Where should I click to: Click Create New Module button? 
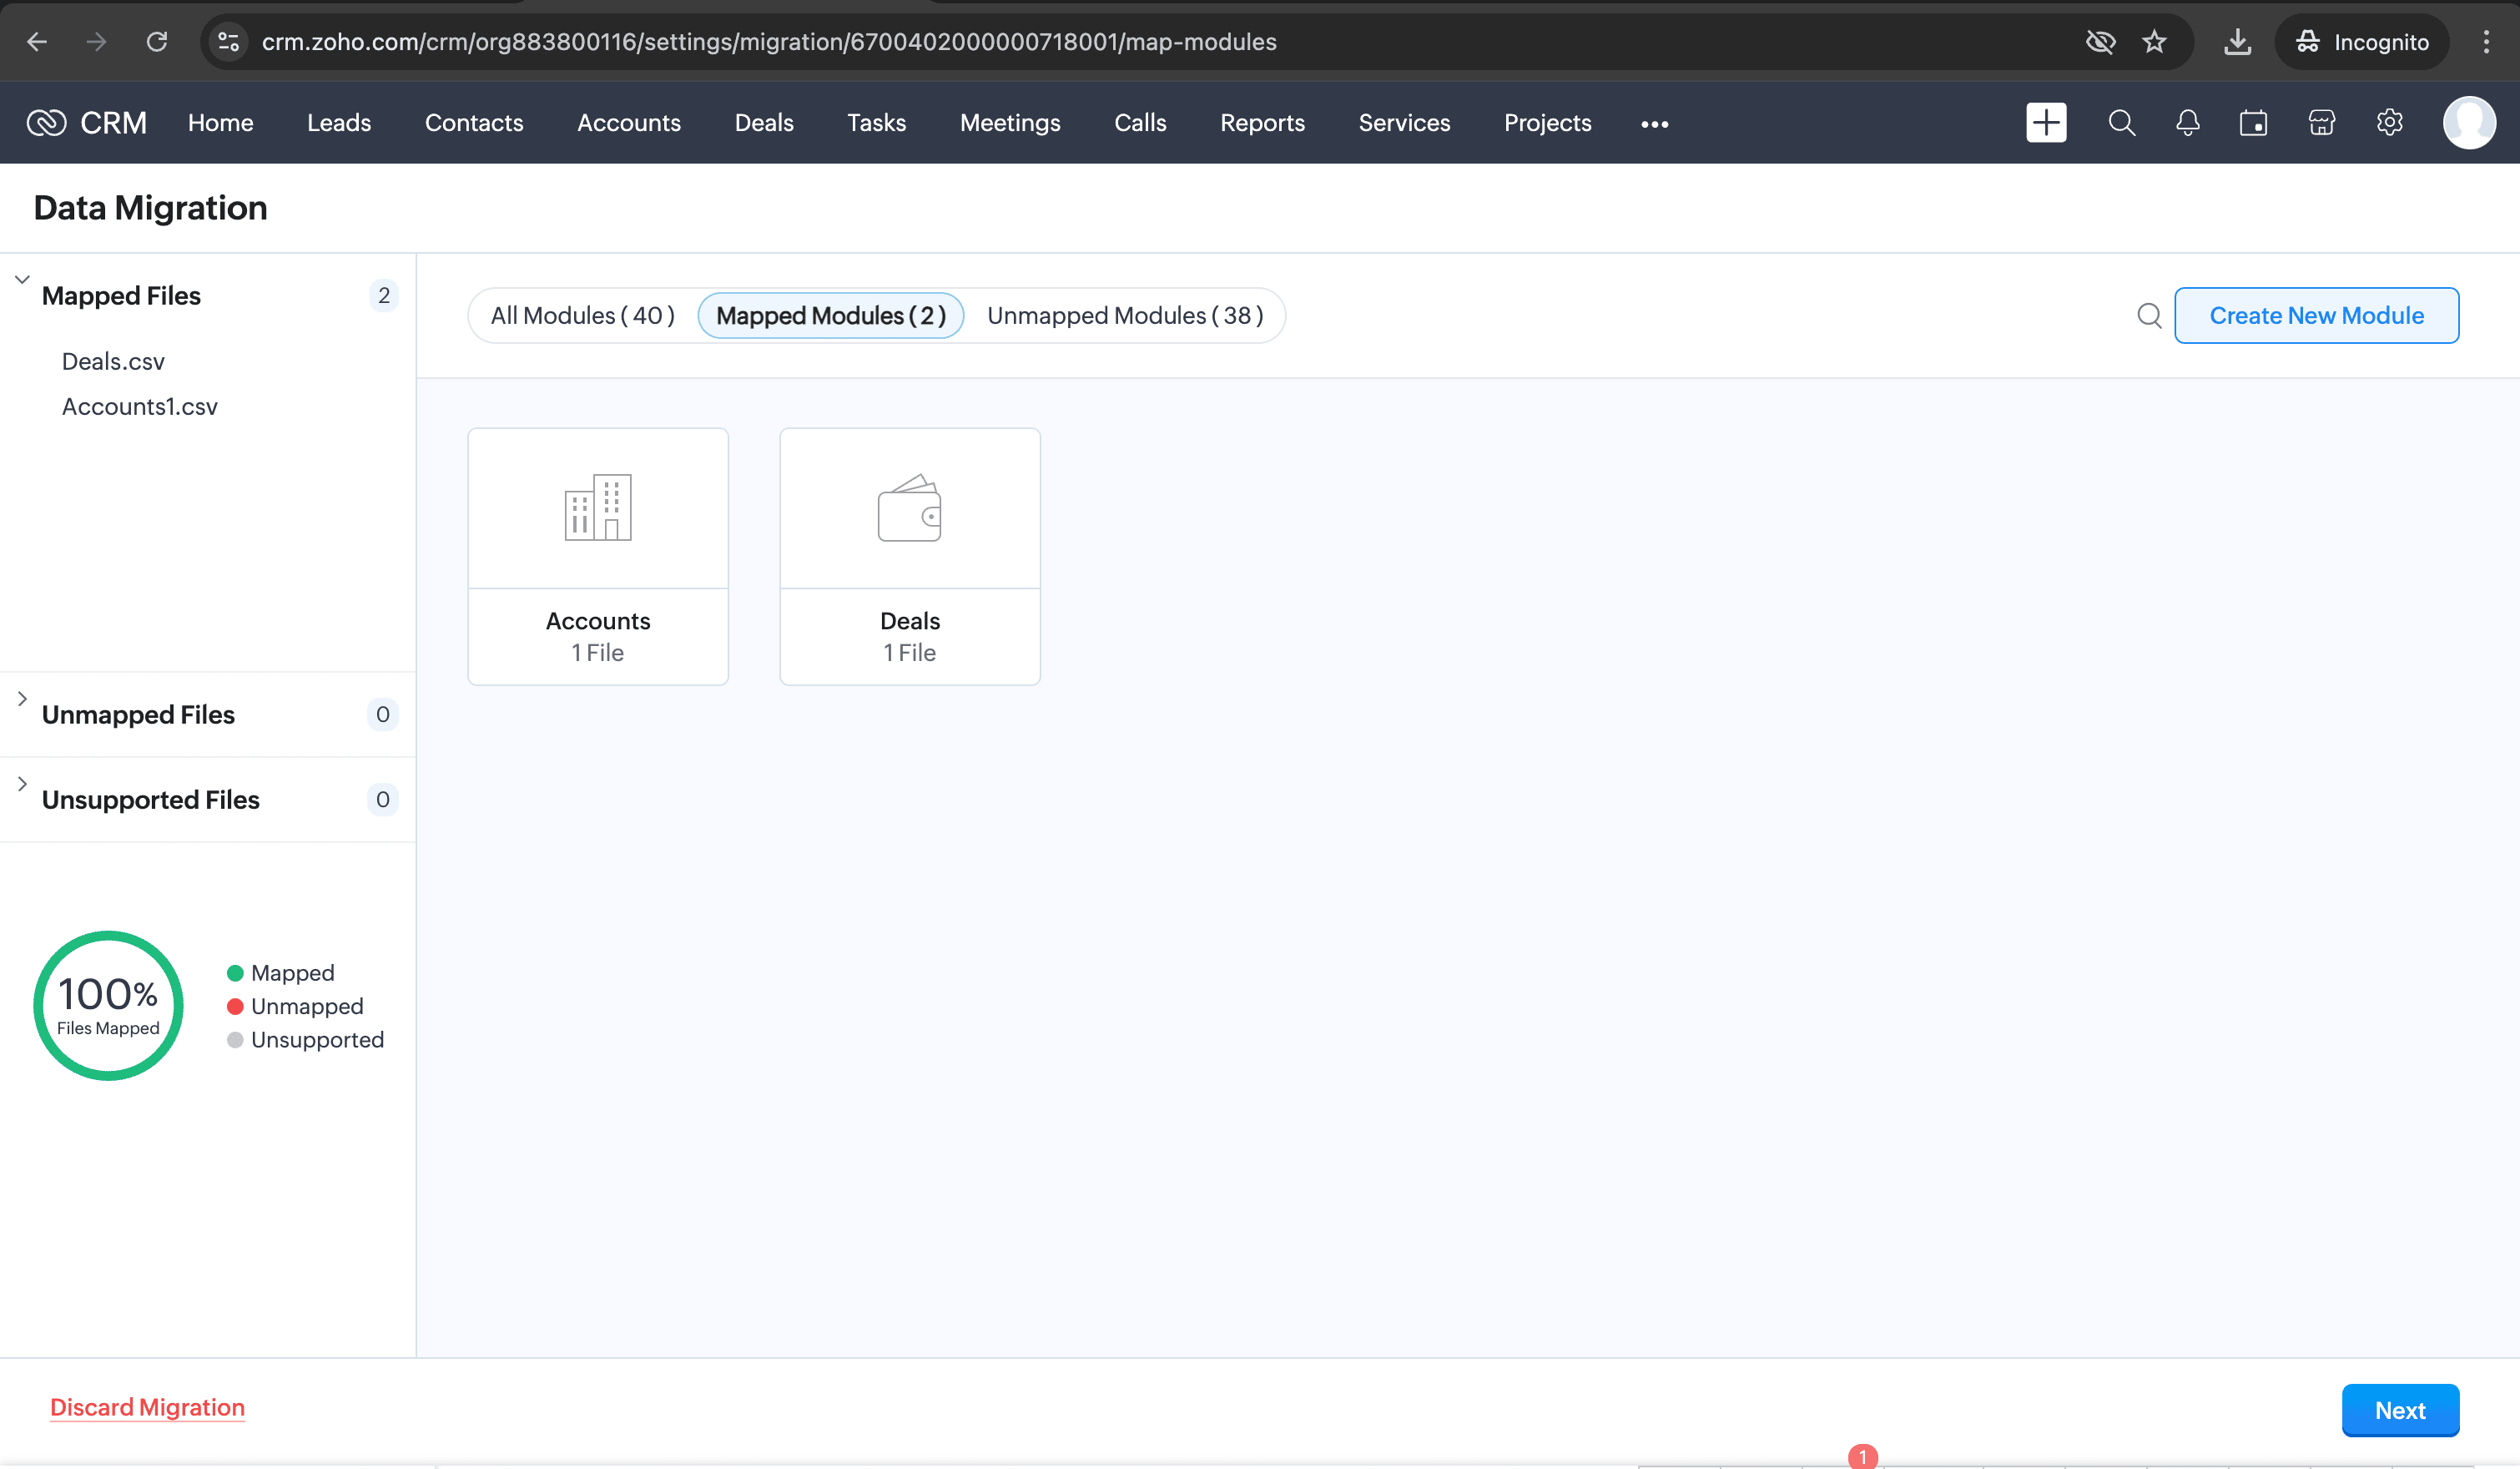pyautogui.click(x=2316, y=316)
